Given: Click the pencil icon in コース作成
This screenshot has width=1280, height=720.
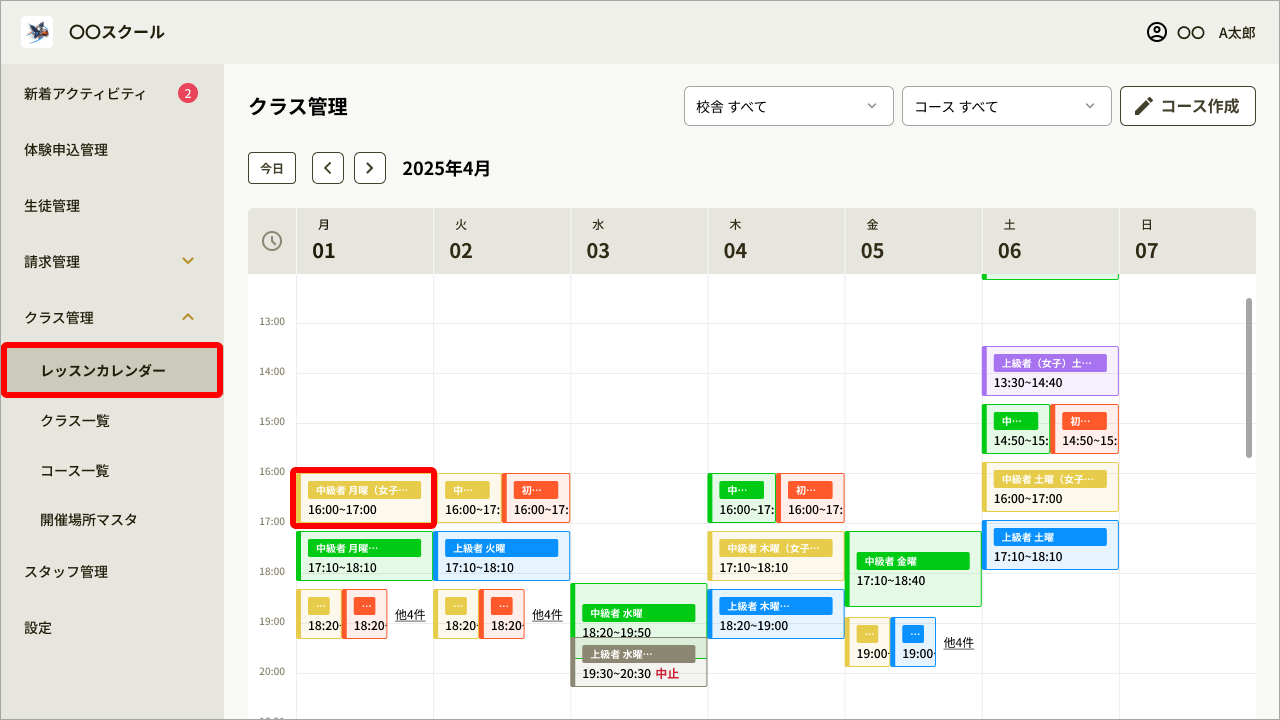Looking at the screenshot, I should pyautogui.click(x=1144, y=106).
